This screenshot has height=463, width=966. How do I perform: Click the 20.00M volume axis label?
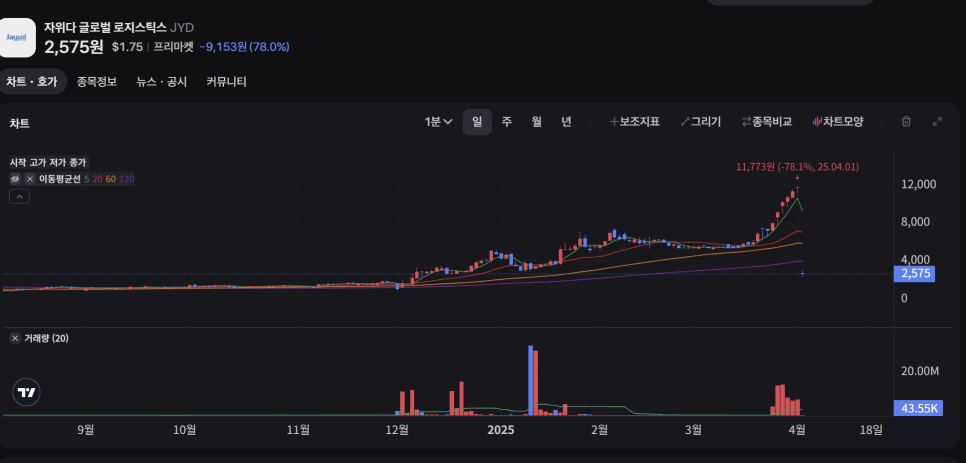pos(919,371)
